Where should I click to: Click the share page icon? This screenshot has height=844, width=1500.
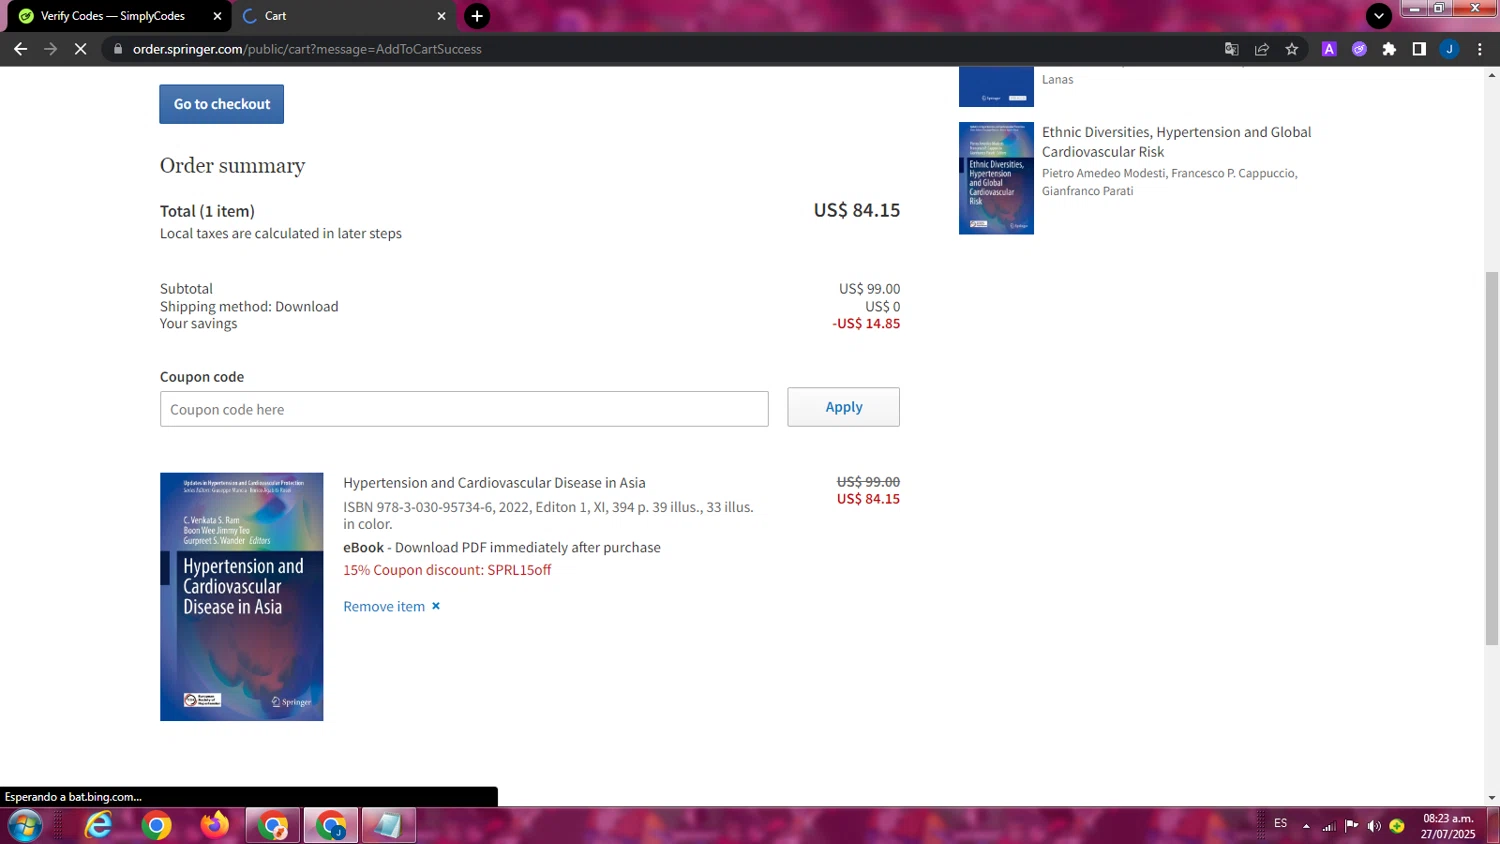(x=1262, y=49)
